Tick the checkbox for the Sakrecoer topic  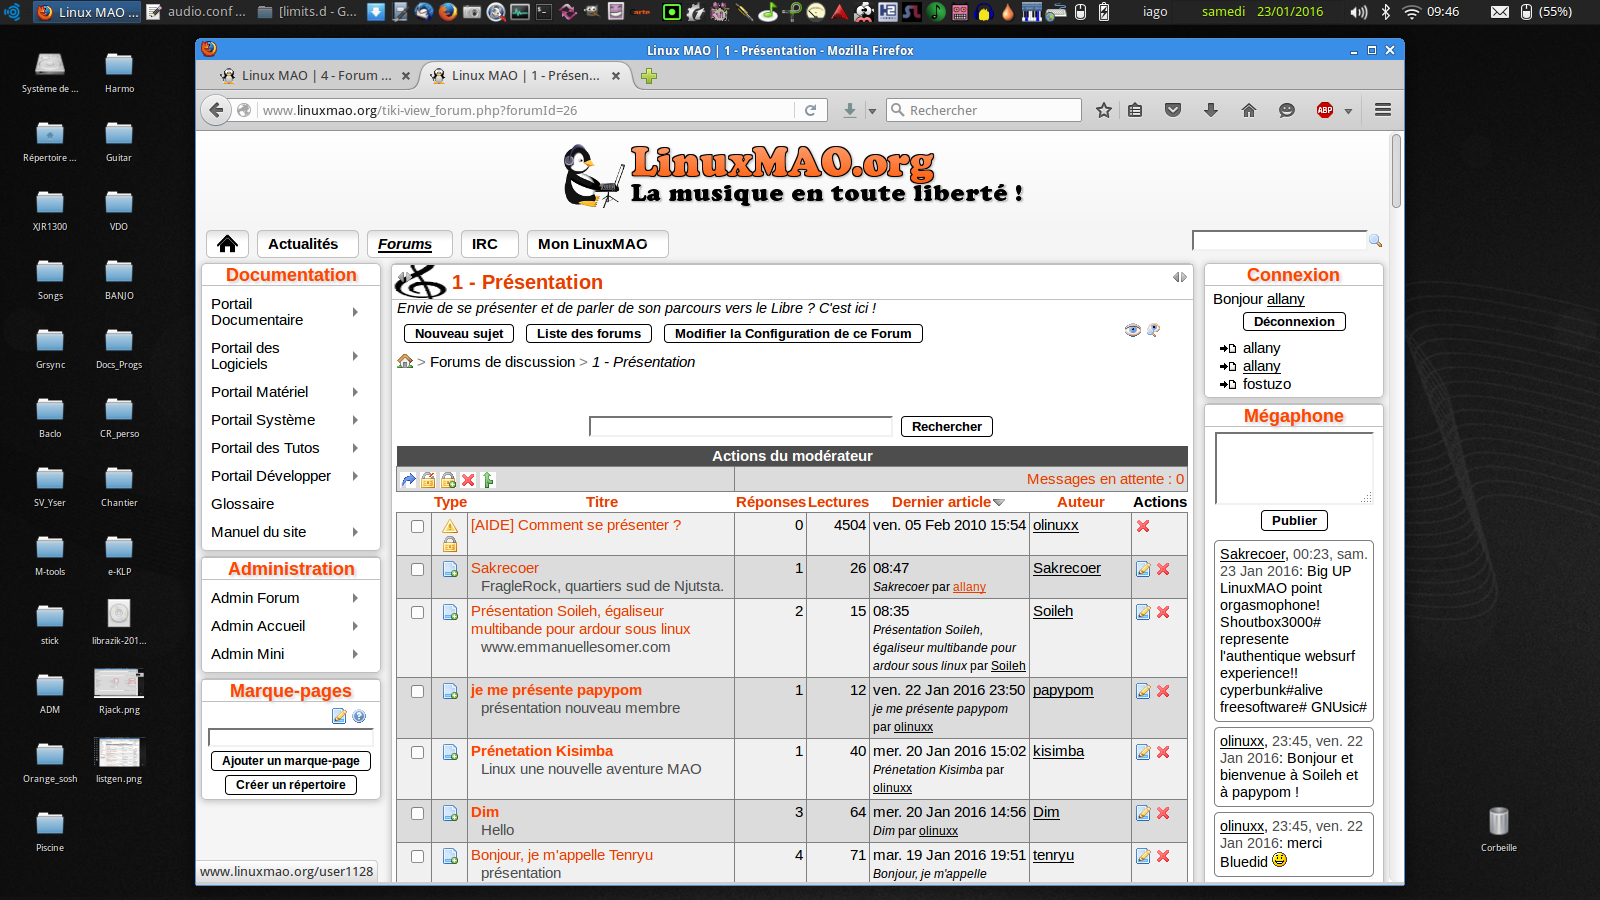tap(417, 569)
